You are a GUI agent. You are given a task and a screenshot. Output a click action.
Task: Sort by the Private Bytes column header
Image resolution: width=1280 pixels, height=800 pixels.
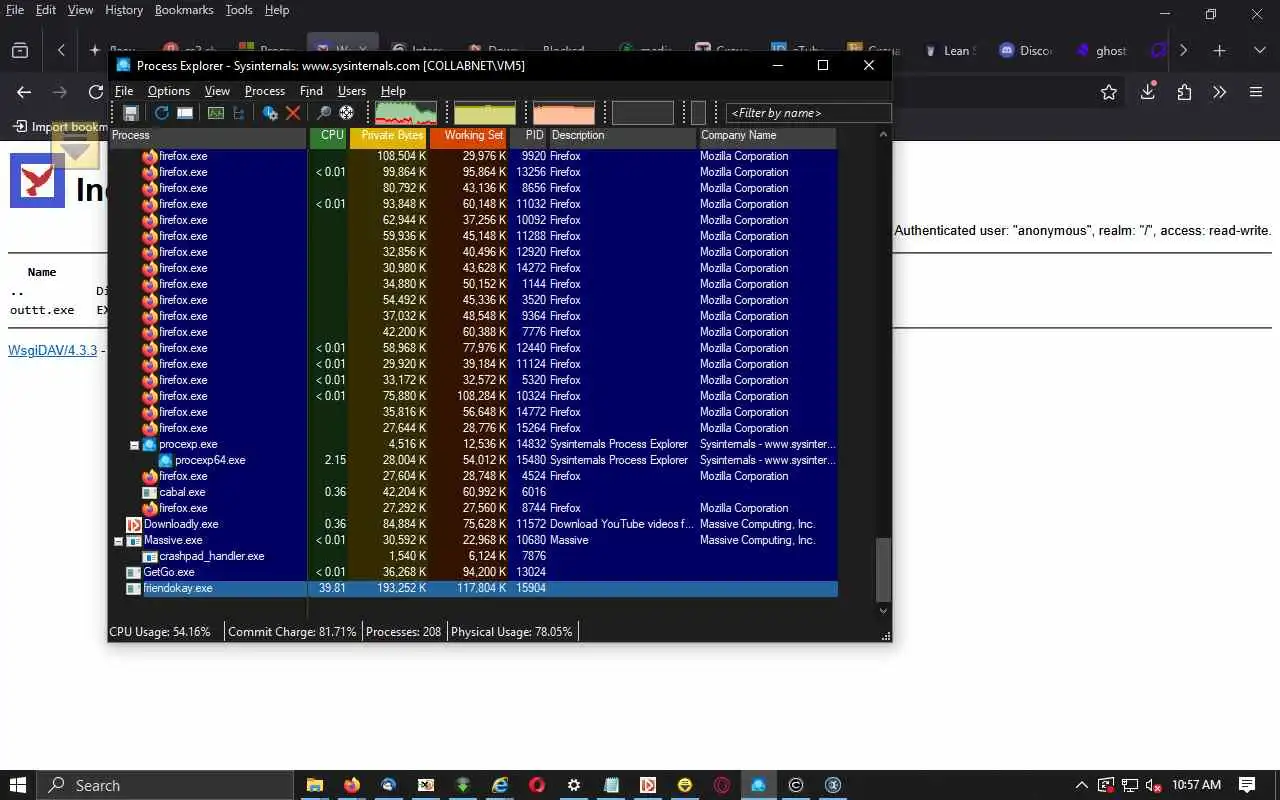(x=388, y=136)
